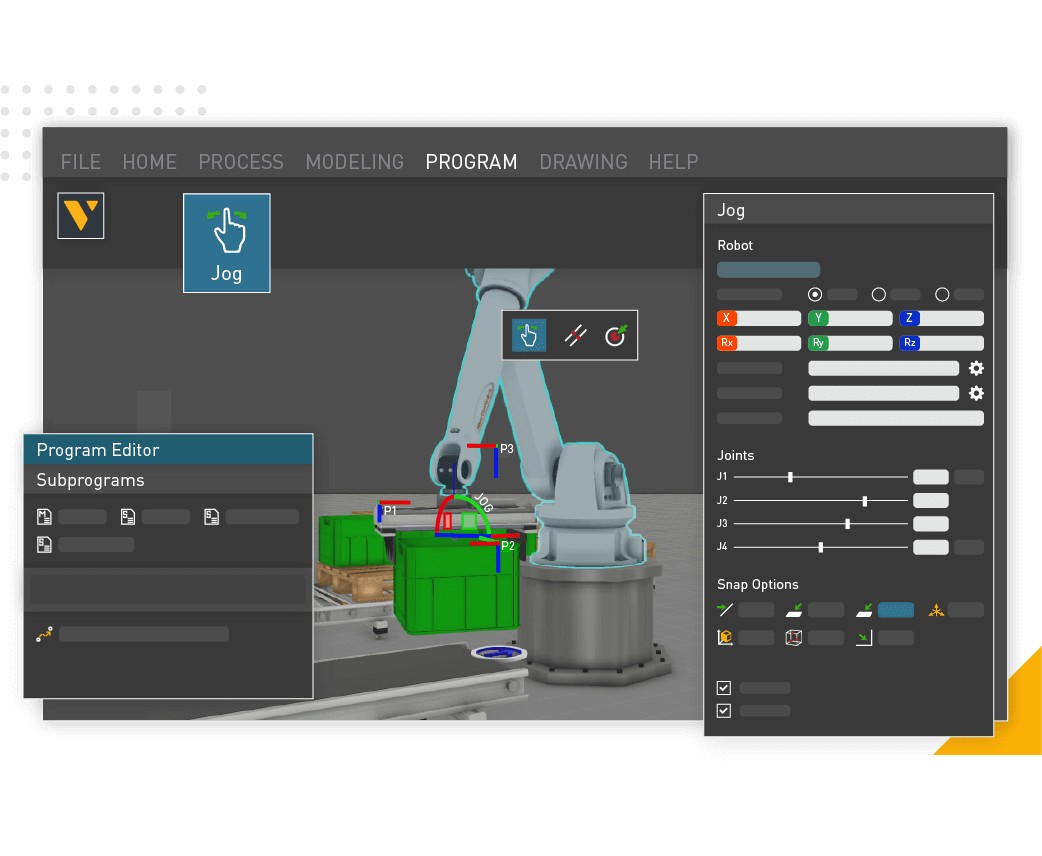Switch to the MODELING ribbon tab

(x=355, y=161)
